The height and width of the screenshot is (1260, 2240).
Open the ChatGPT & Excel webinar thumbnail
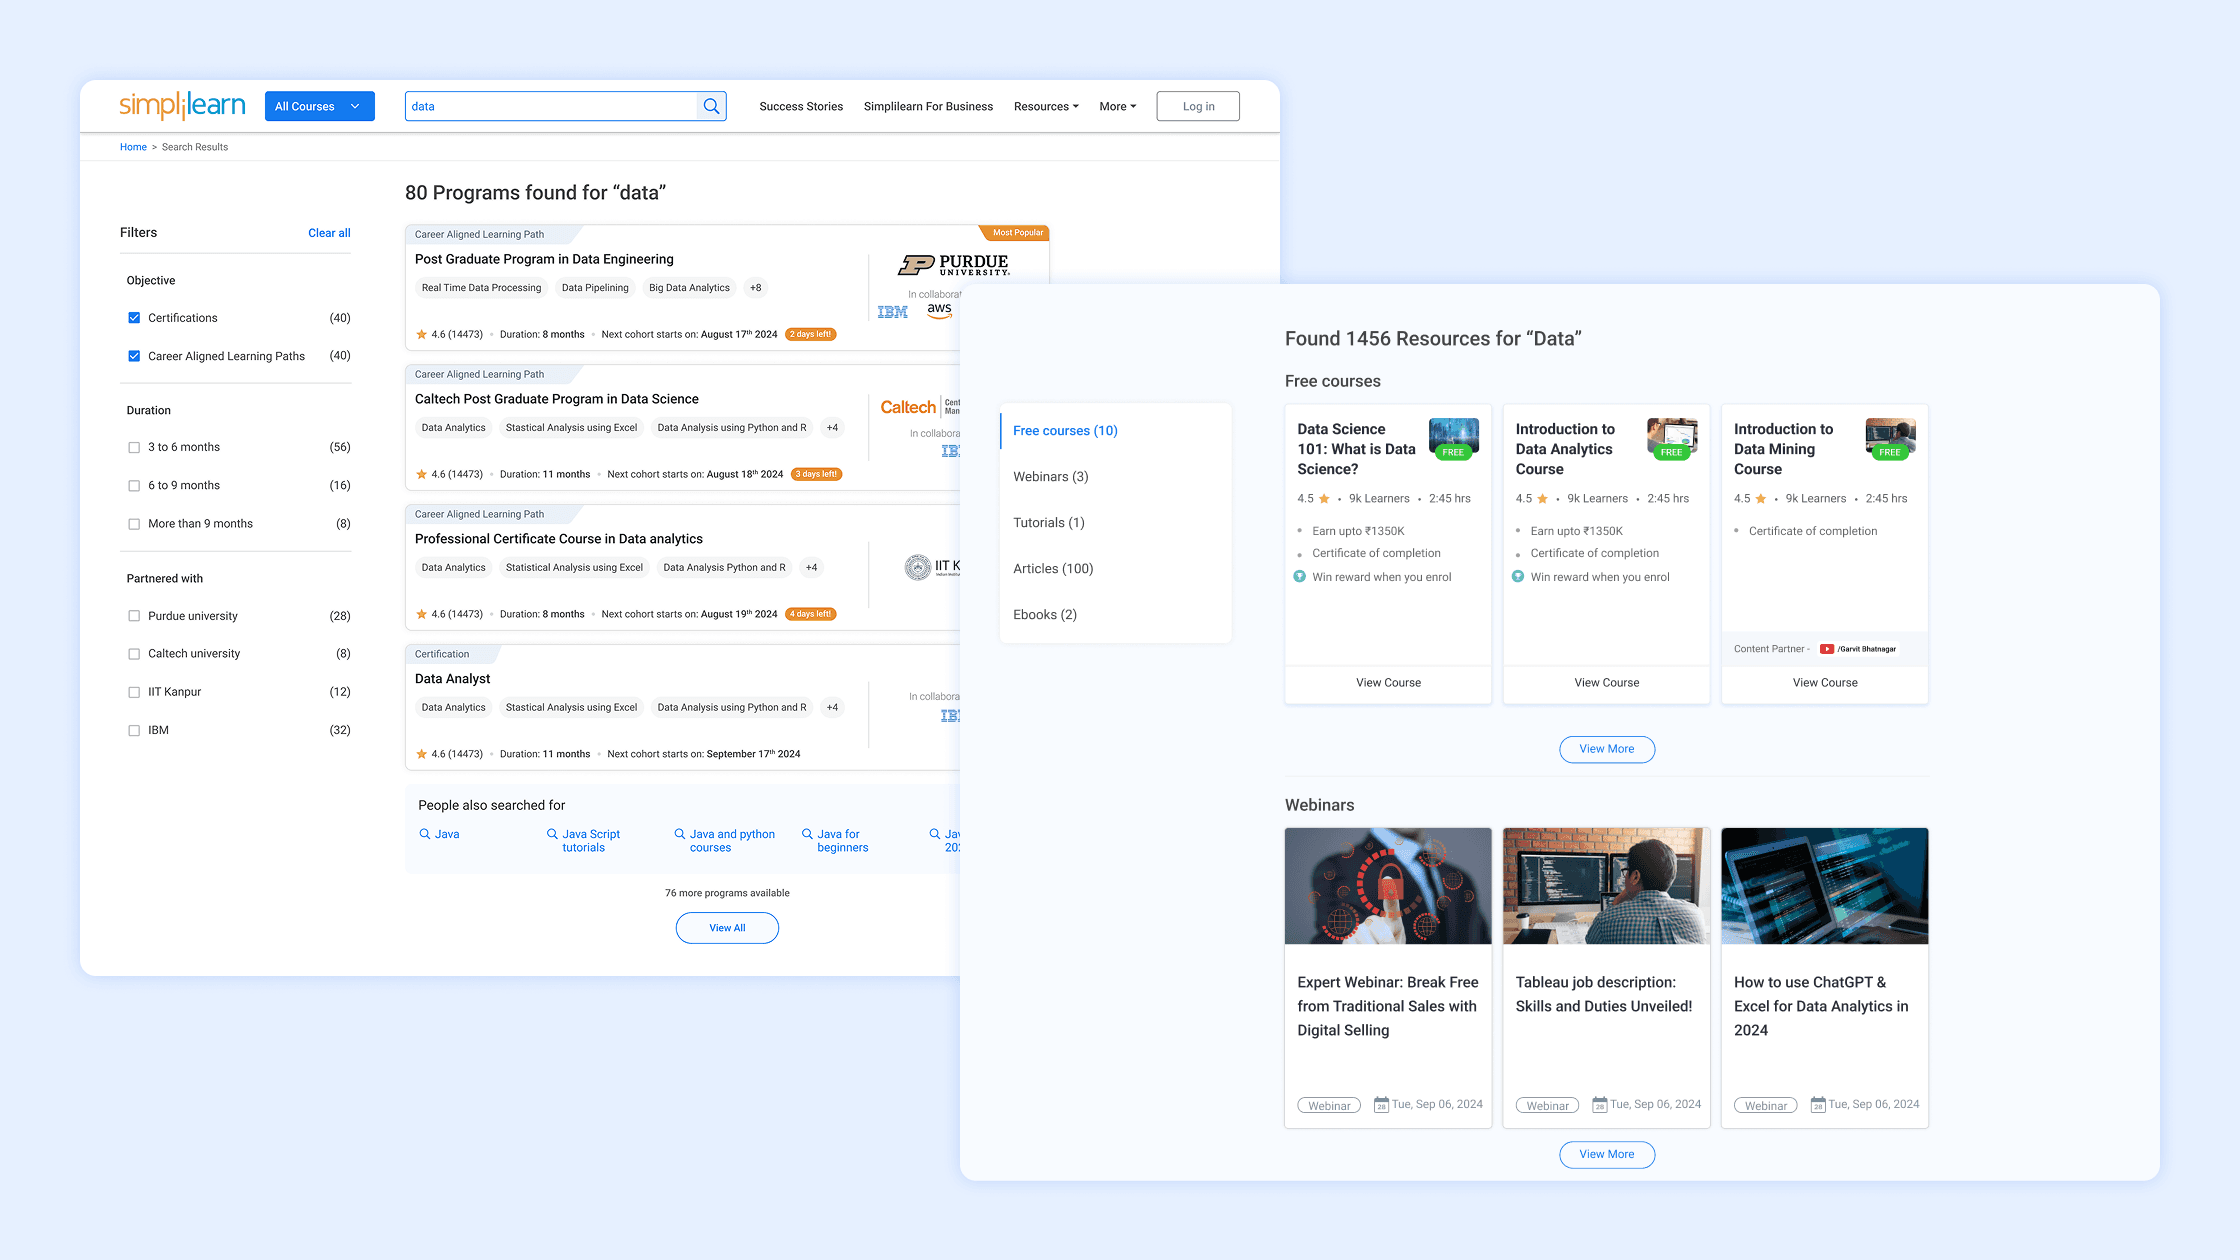pos(1824,885)
